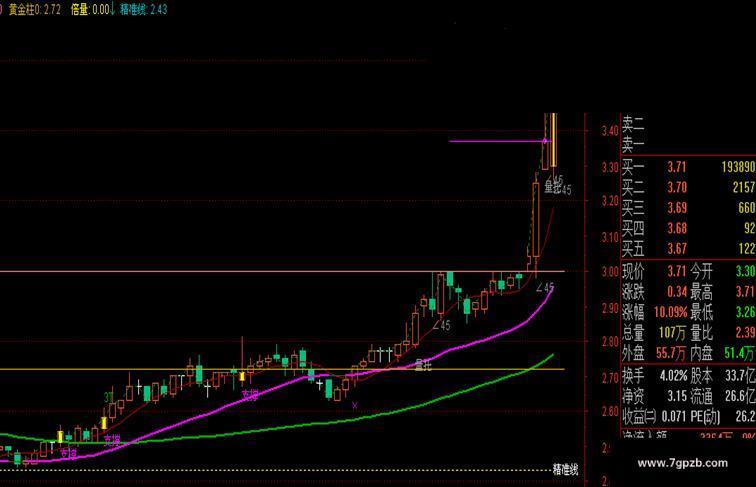Click the 最低 value 3.26
Screen dimensions: 756x487
pos(745,312)
